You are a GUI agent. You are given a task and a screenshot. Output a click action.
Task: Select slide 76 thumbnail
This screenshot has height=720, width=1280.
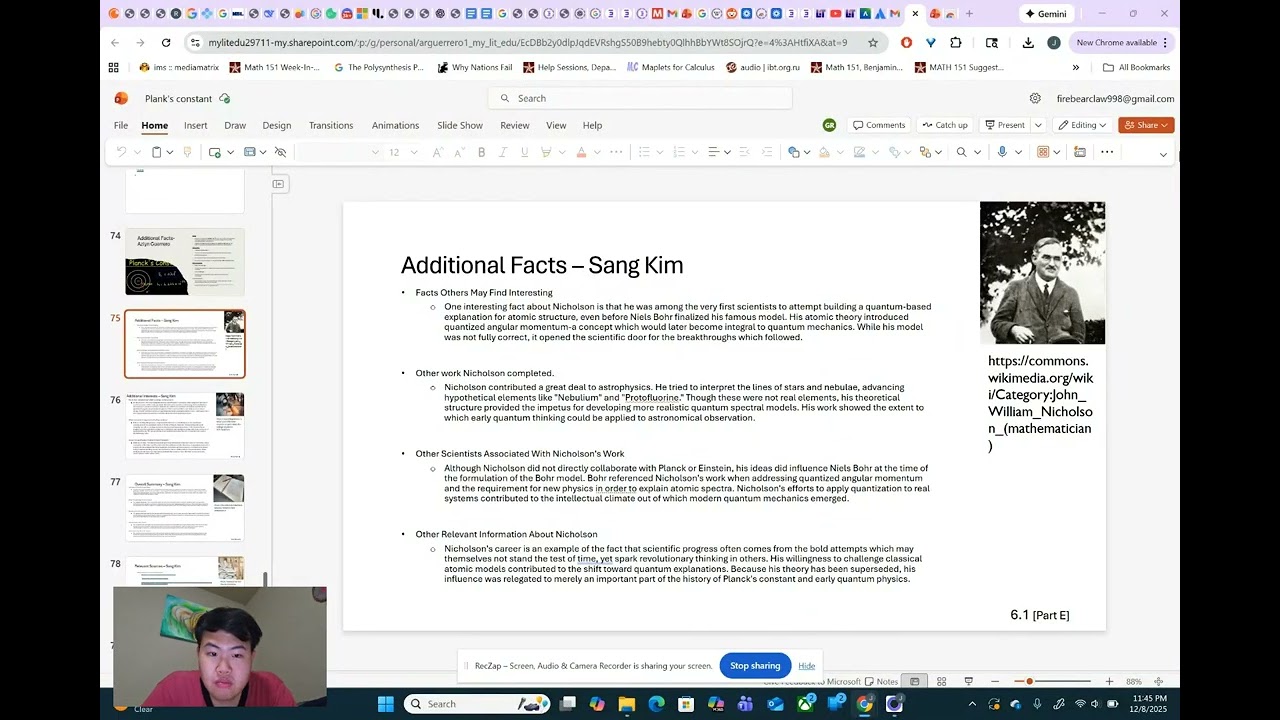pos(185,426)
